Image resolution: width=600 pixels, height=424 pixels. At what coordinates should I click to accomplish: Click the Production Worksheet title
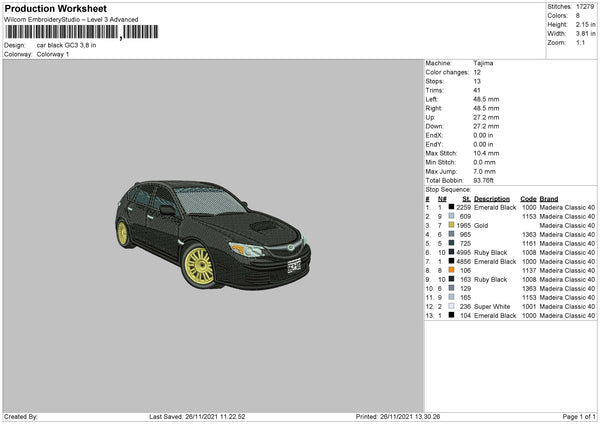(55, 8)
